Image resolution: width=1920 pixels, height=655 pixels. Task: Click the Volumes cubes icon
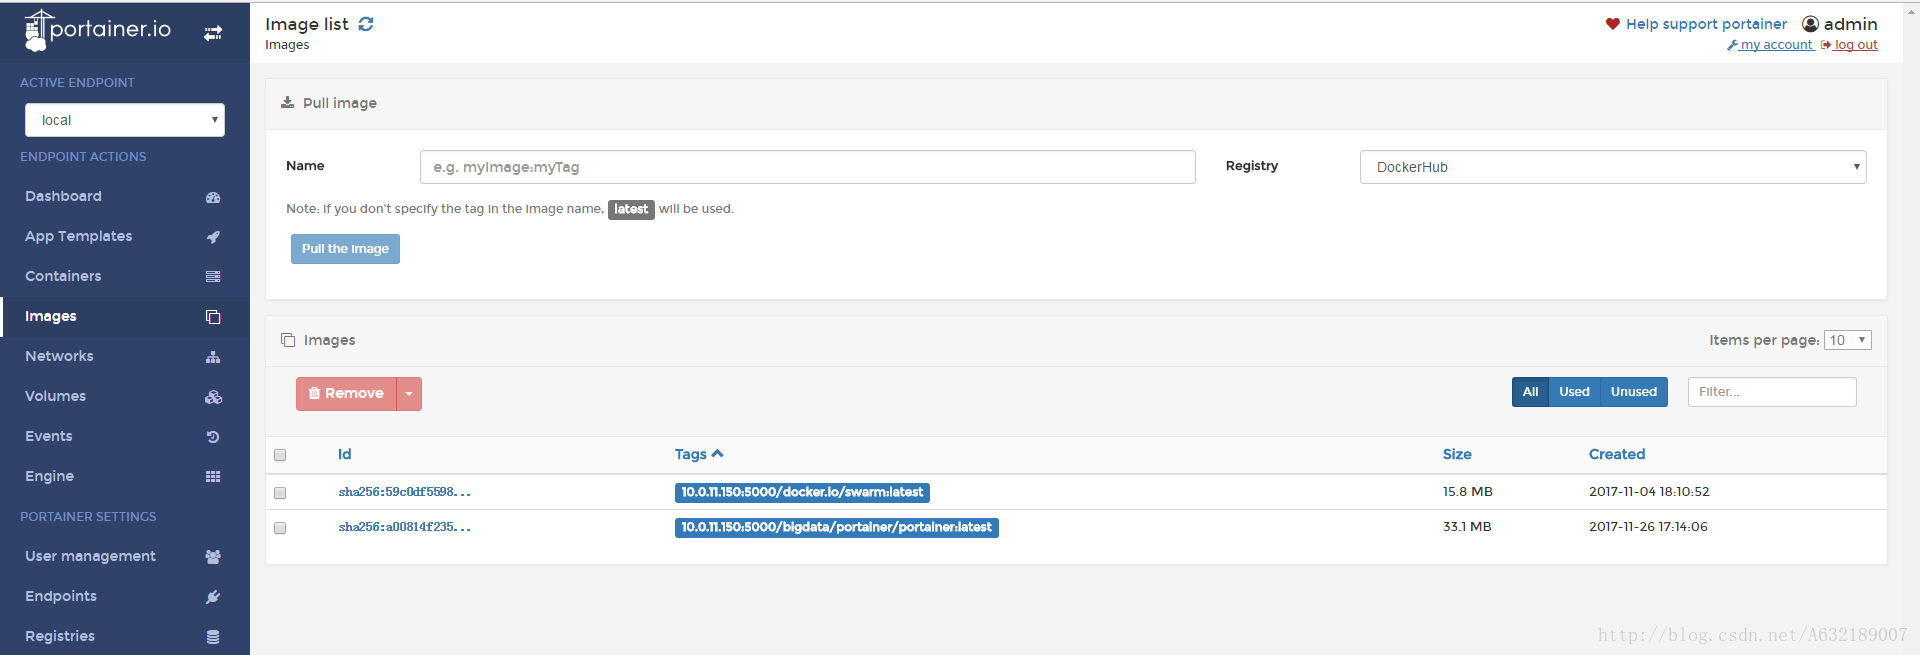213,397
